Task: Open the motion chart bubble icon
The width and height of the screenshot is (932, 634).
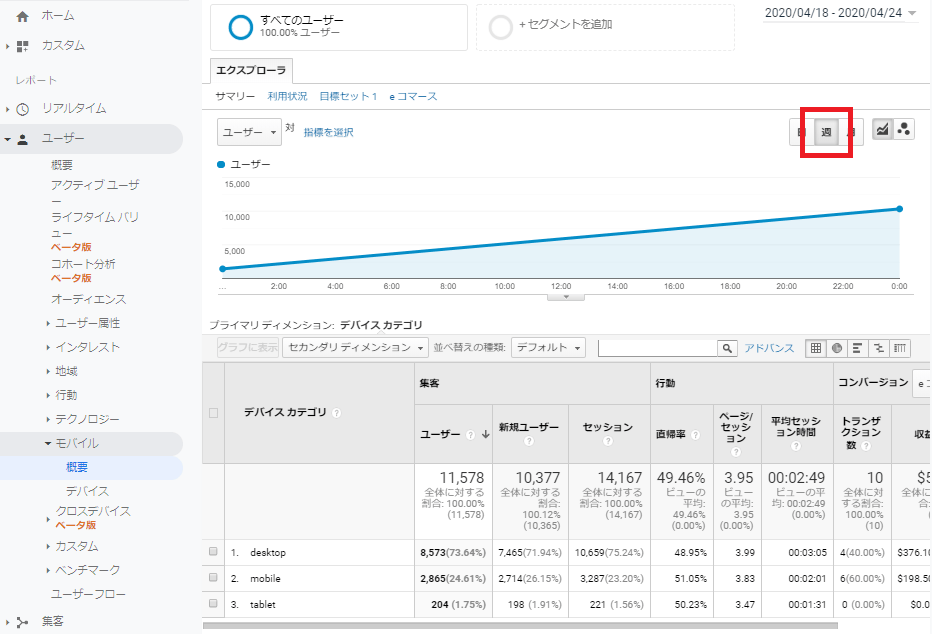Action: click(903, 130)
